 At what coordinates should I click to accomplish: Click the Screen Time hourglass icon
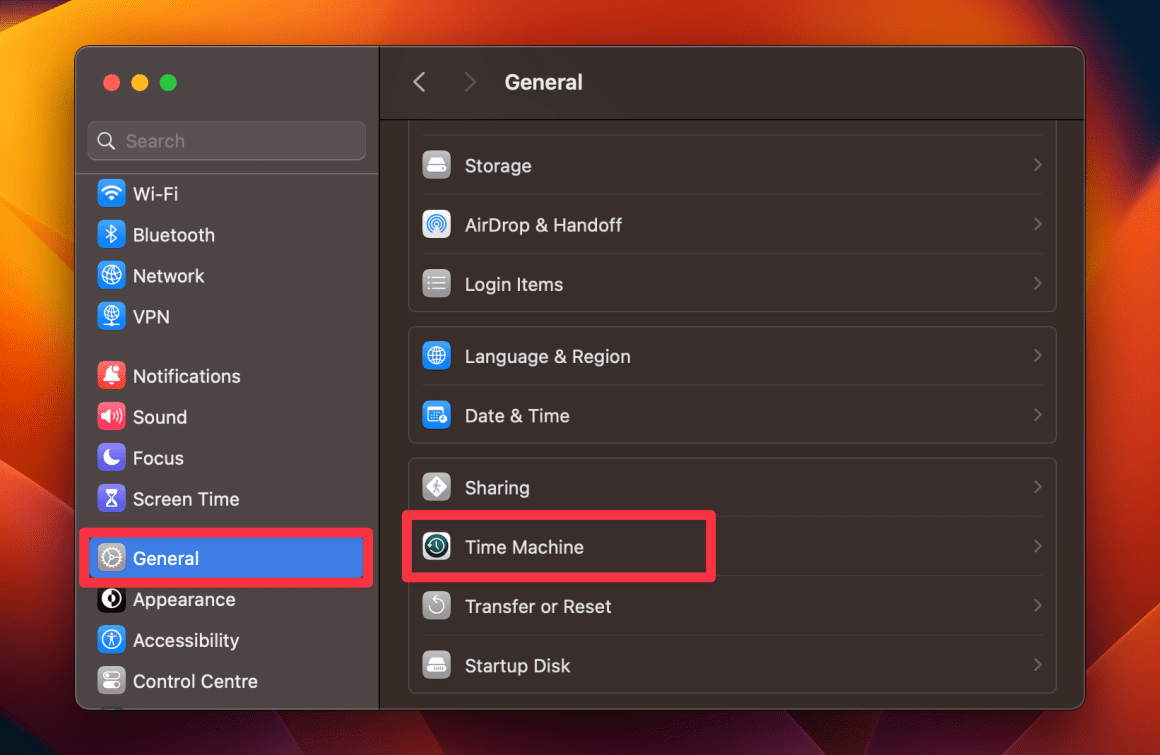pyautogui.click(x=112, y=498)
